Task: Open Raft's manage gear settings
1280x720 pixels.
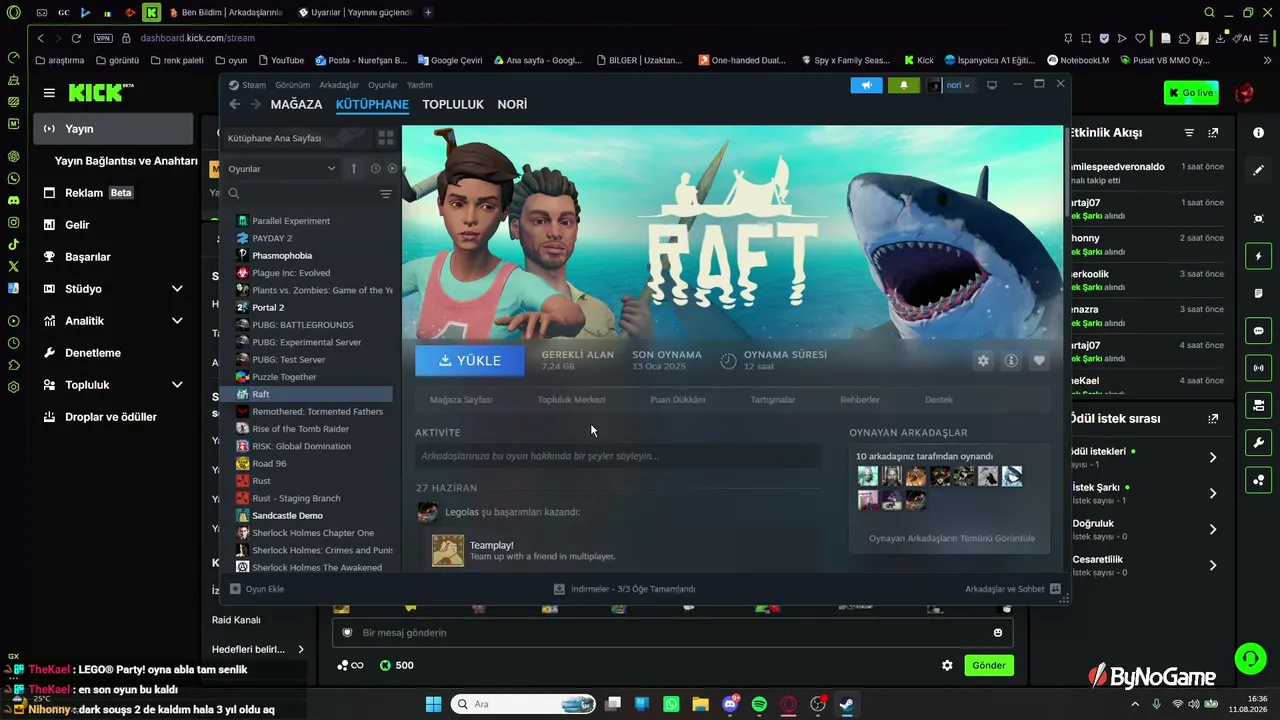Action: 983,361
